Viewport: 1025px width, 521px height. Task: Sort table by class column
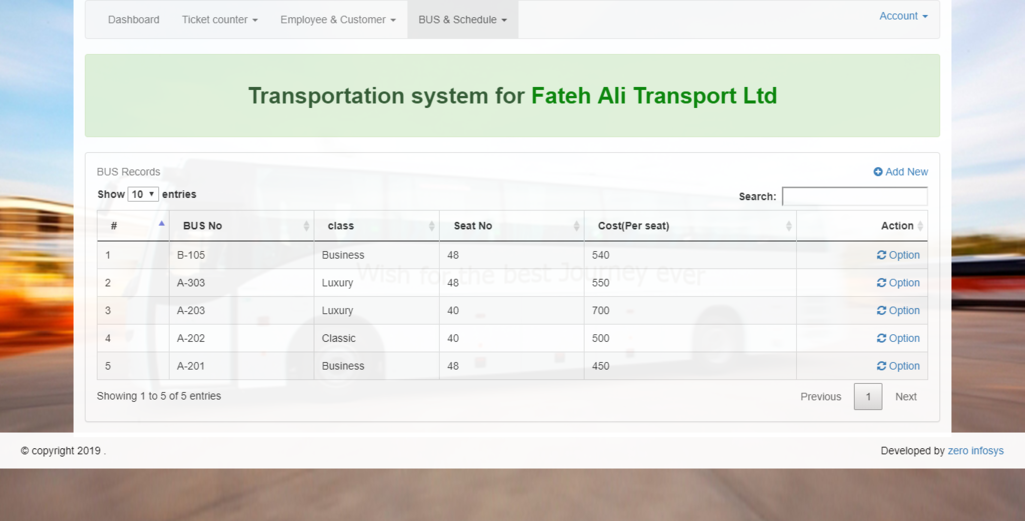coord(376,226)
